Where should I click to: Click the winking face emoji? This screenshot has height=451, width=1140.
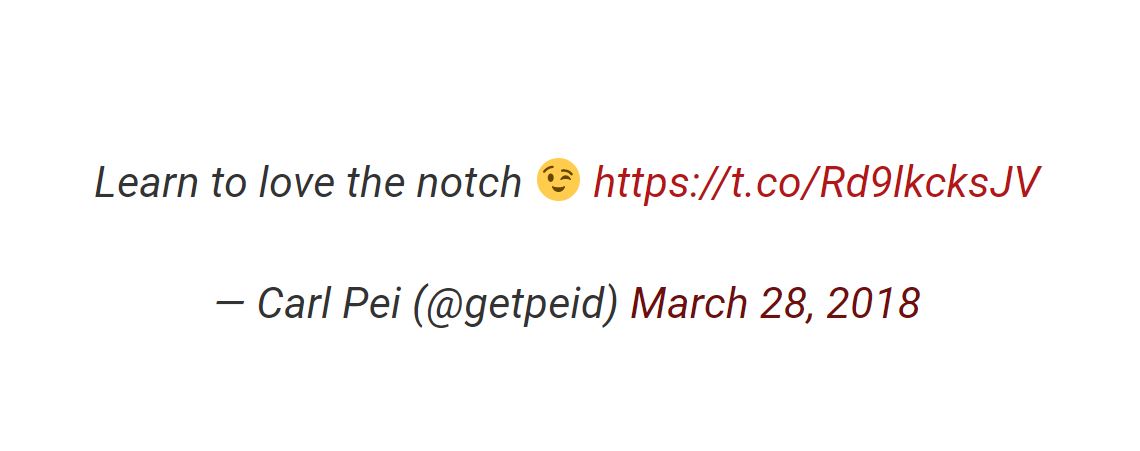557,181
